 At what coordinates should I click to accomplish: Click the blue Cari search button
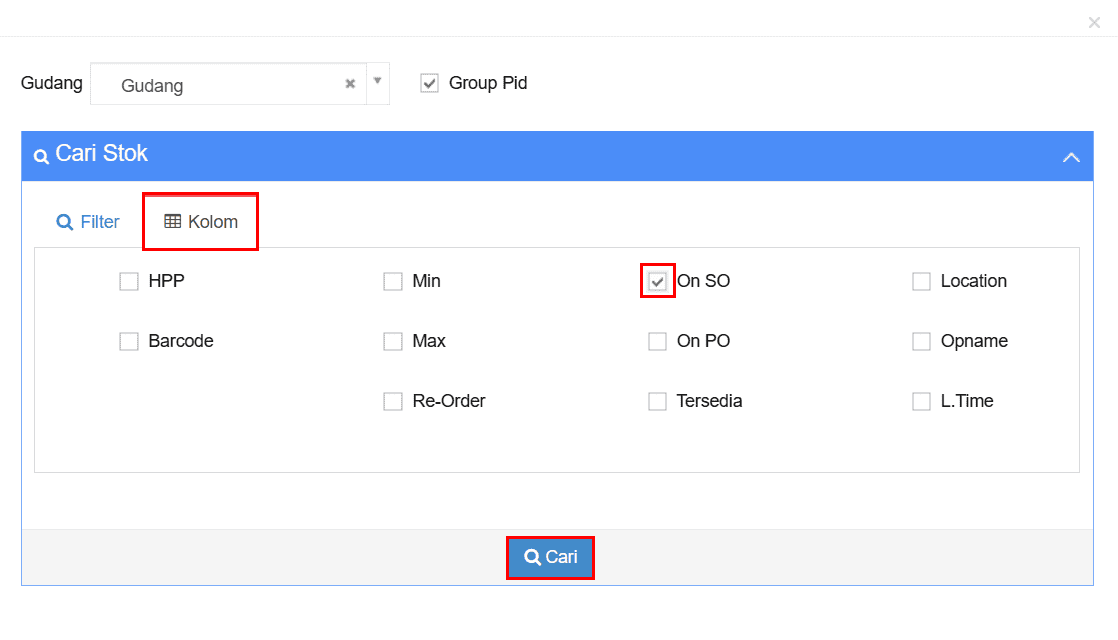pos(550,557)
